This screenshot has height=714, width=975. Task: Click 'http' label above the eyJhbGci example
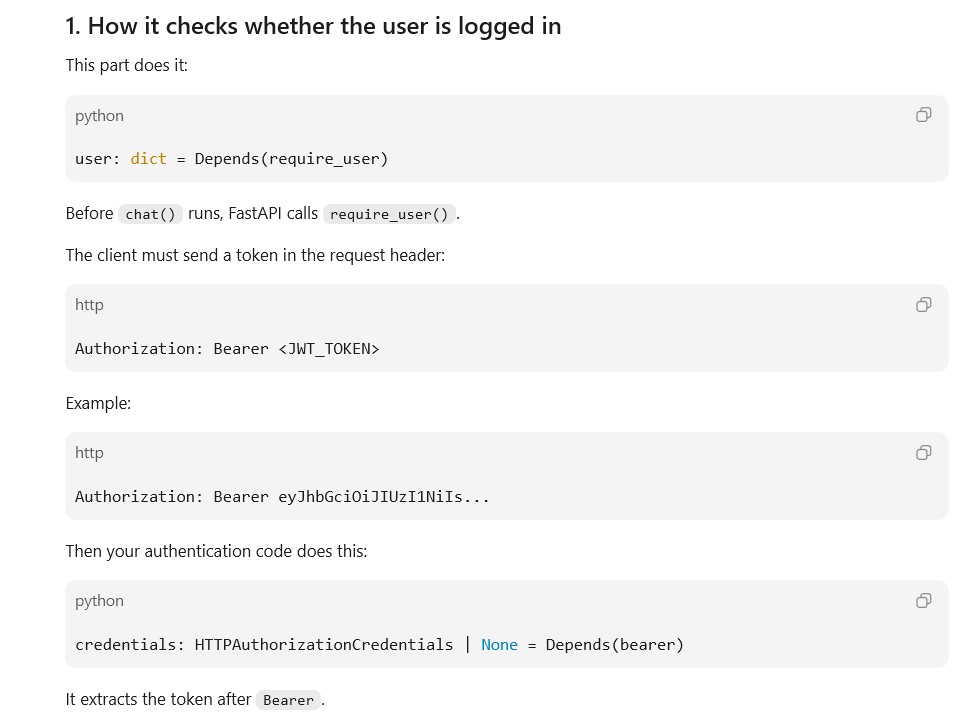pyautogui.click(x=89, y=453)
